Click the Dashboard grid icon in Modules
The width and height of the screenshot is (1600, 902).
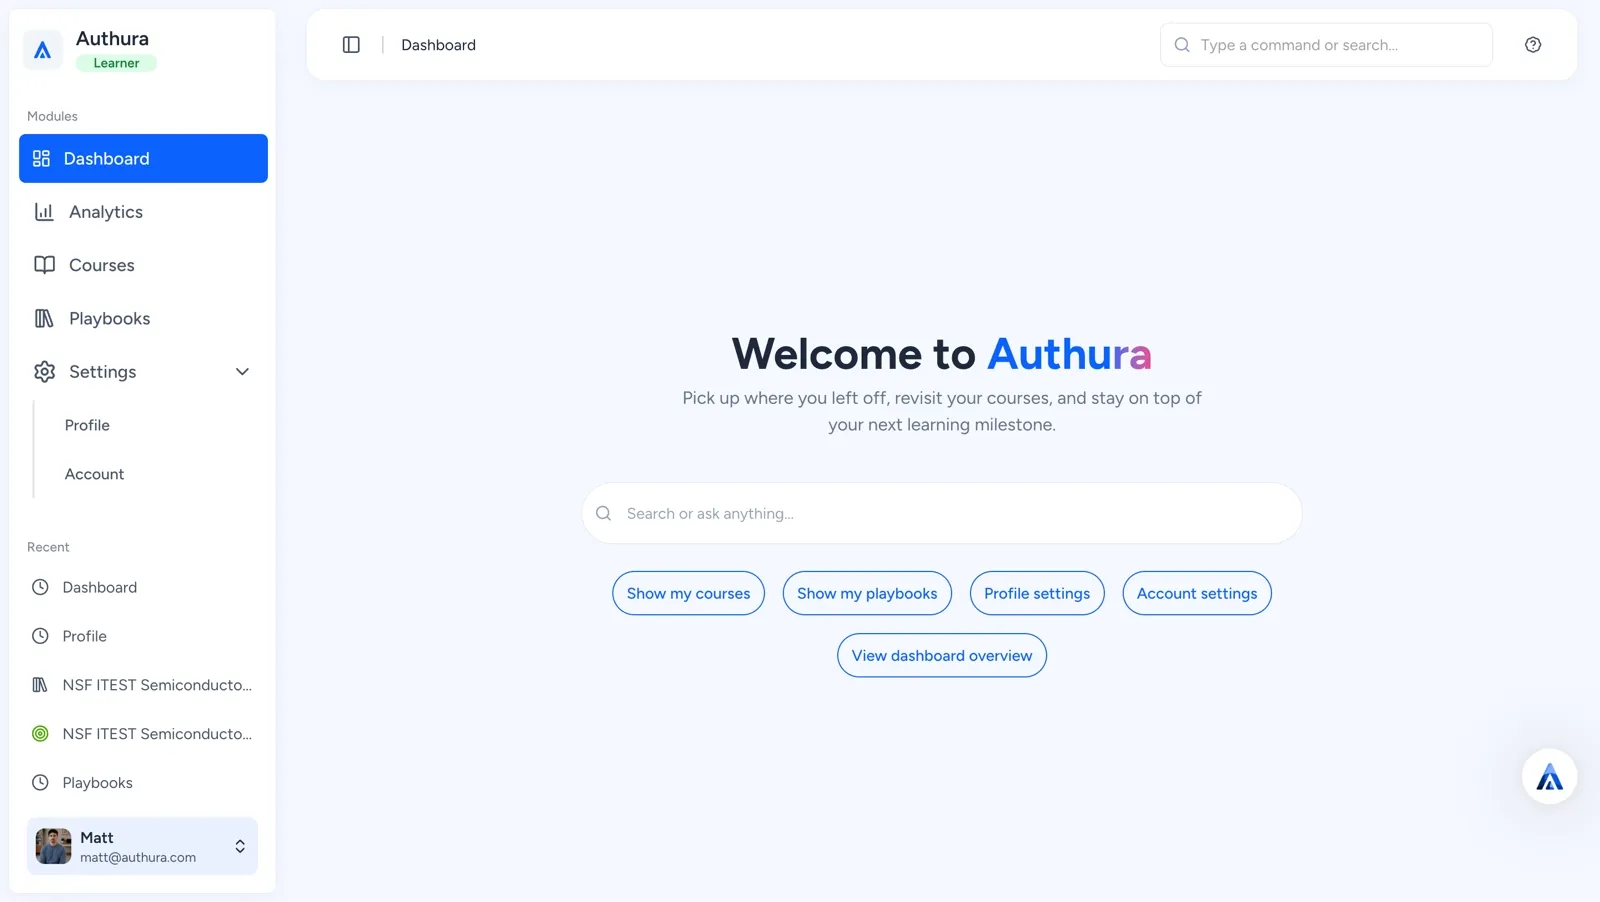click(x=41, y=159)
